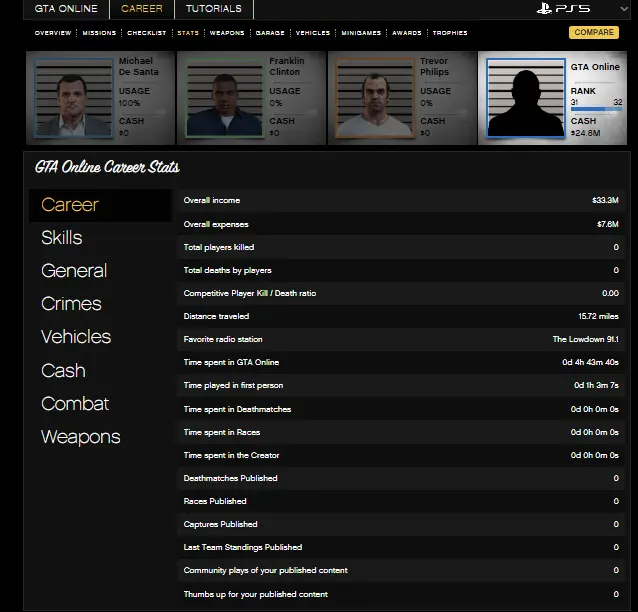Go to Overview submenu link
Image resolution: width=638 pixels, height=612 pixels.
52,33
